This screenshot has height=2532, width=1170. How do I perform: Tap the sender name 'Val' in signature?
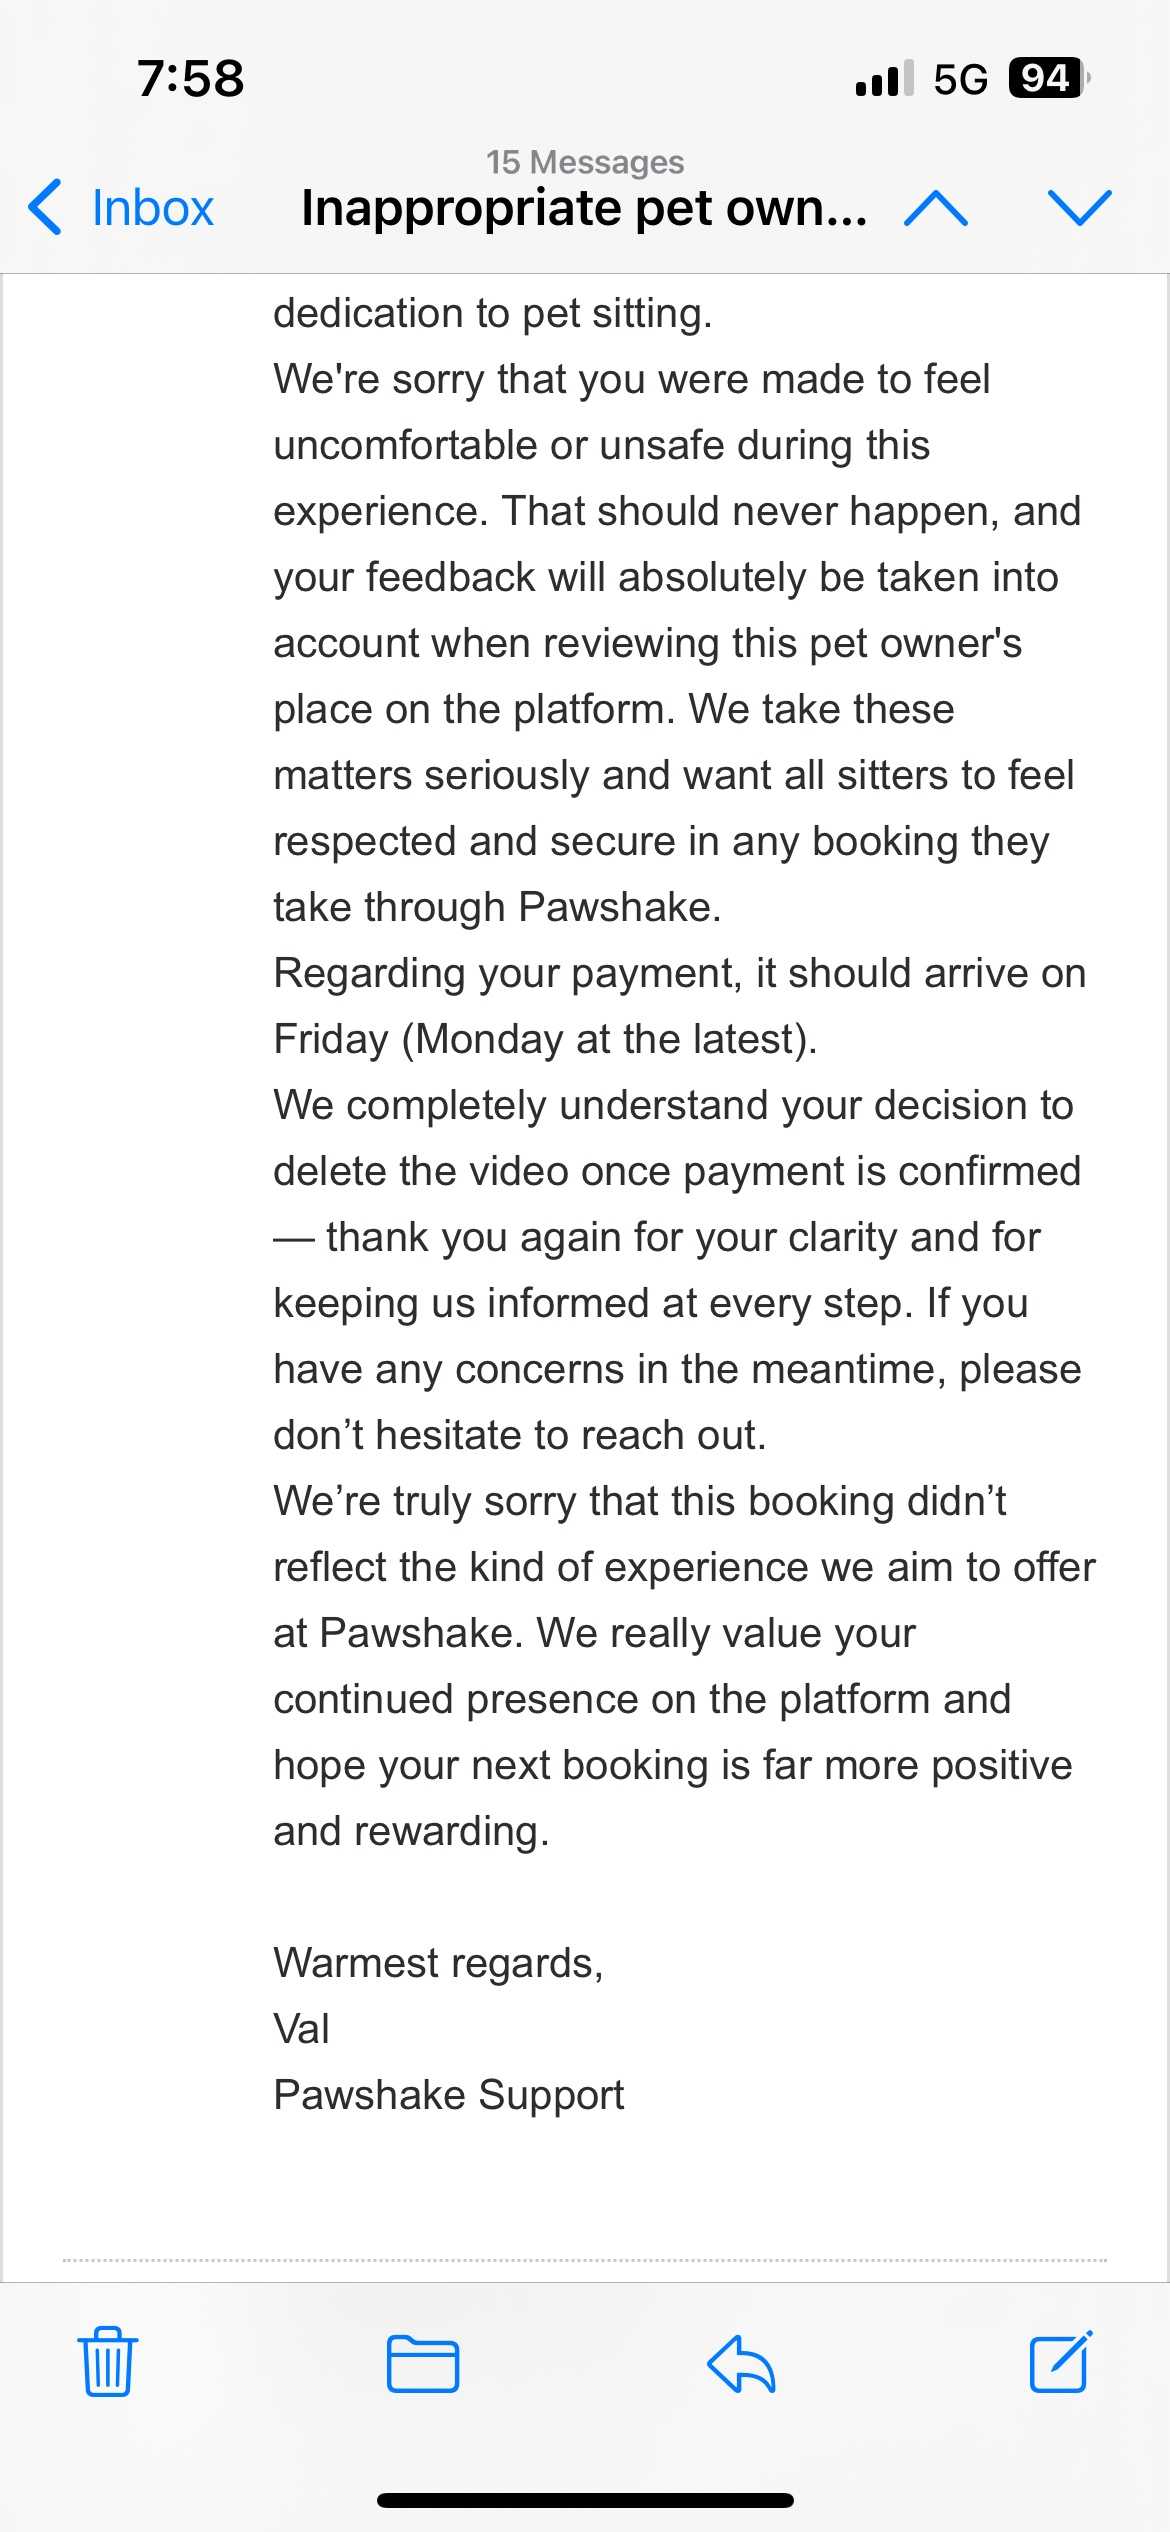[x=301, y=2029]
